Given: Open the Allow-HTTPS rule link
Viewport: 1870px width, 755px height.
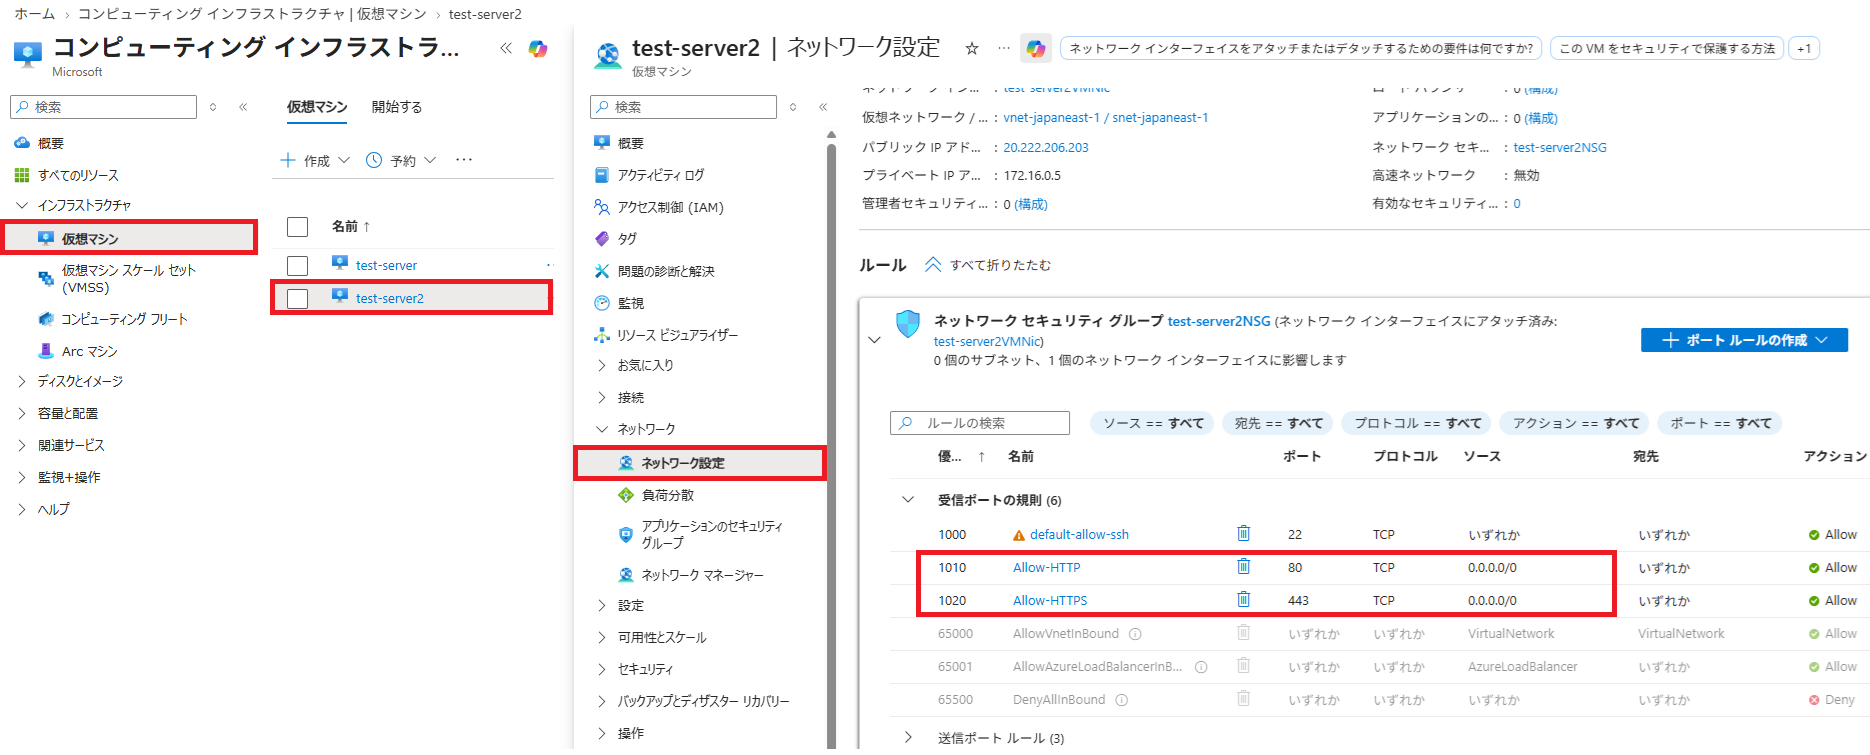Looking at the screenshot, I should 1050,600.
